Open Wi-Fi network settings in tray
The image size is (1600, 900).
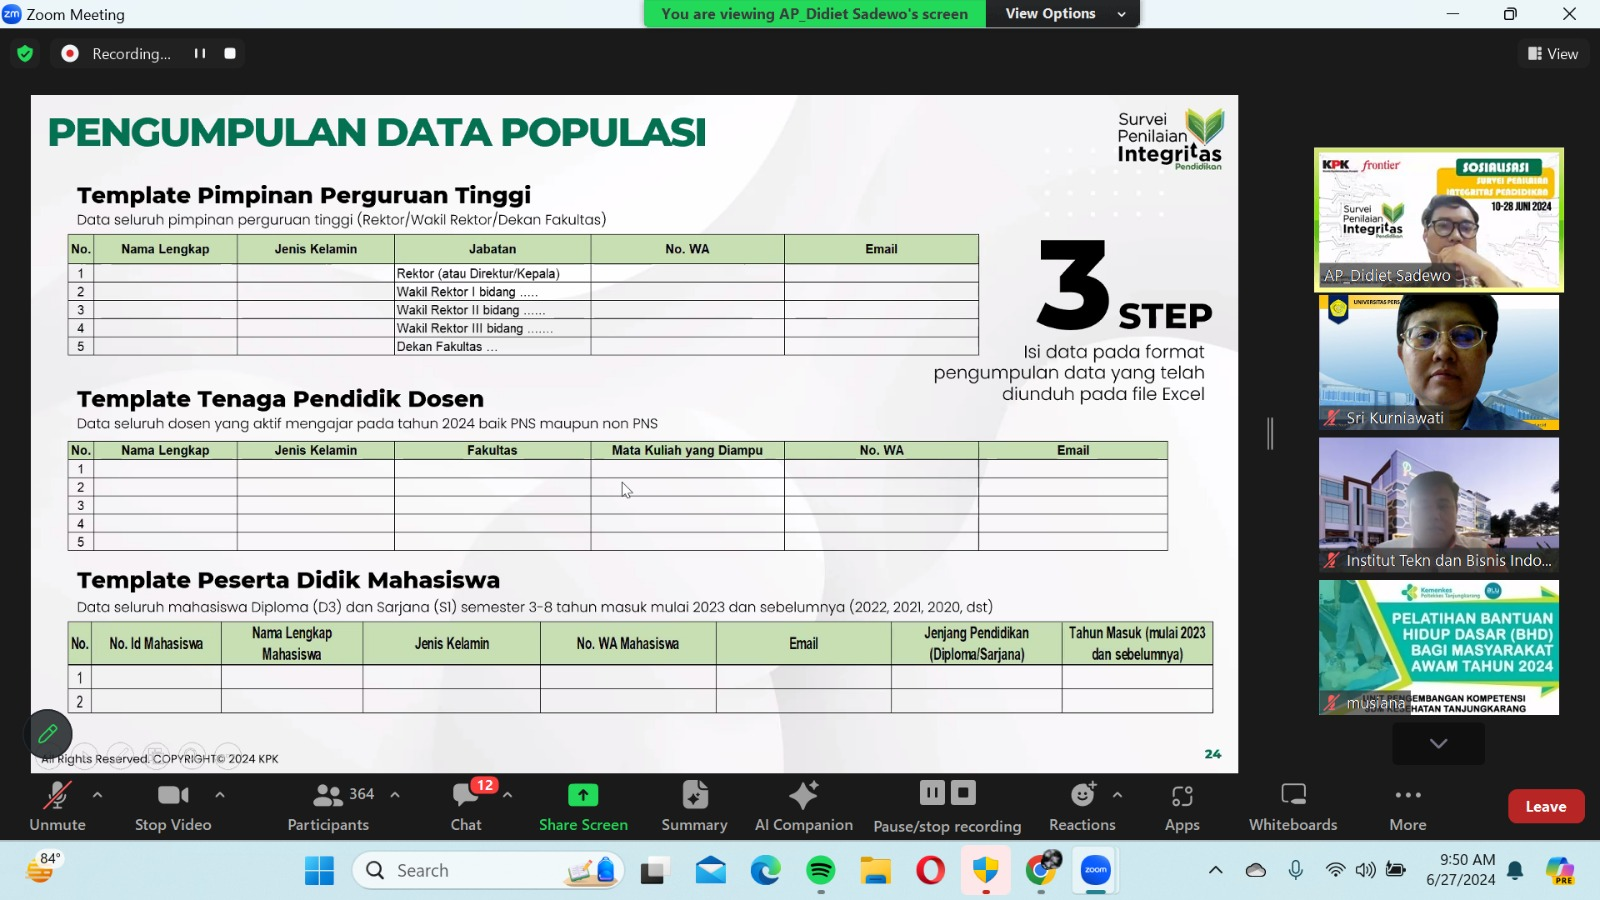pos(1335,870)
